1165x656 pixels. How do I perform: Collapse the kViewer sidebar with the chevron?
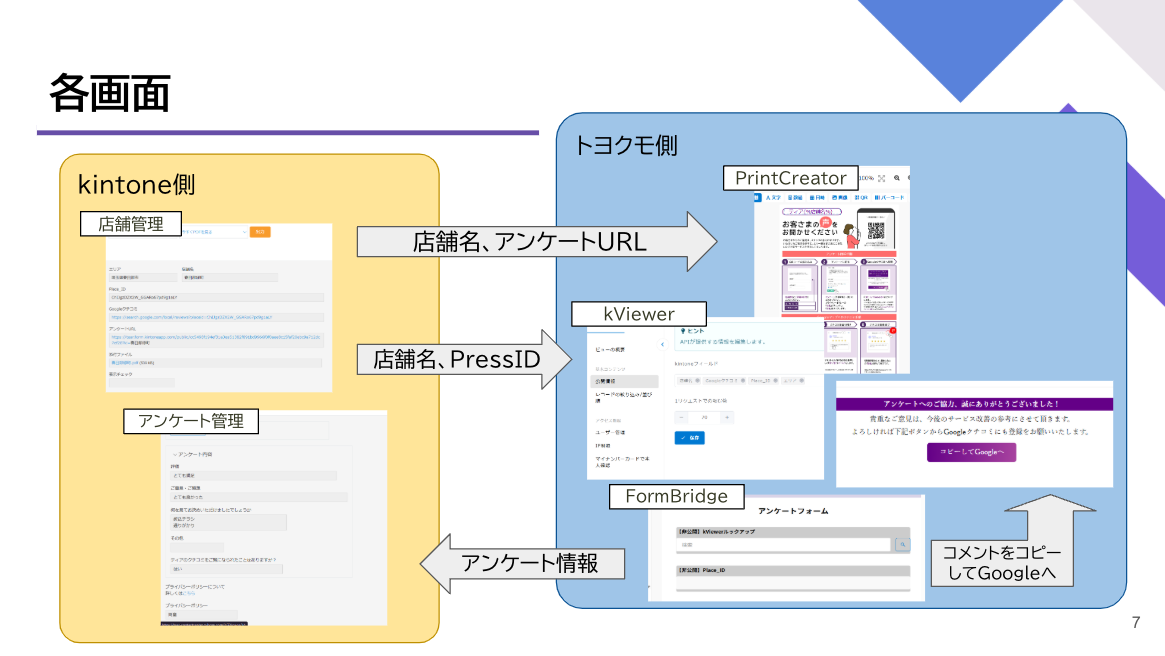point(662,344)
